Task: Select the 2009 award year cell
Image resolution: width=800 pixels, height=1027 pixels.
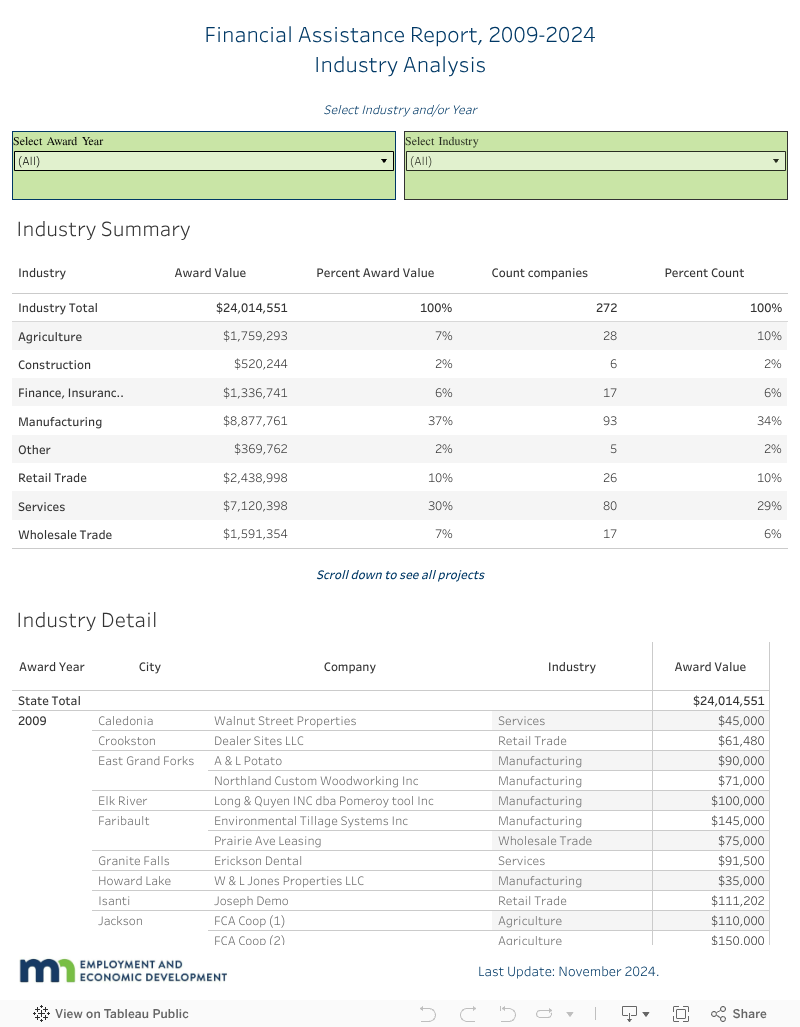Action: pos(32,721)
